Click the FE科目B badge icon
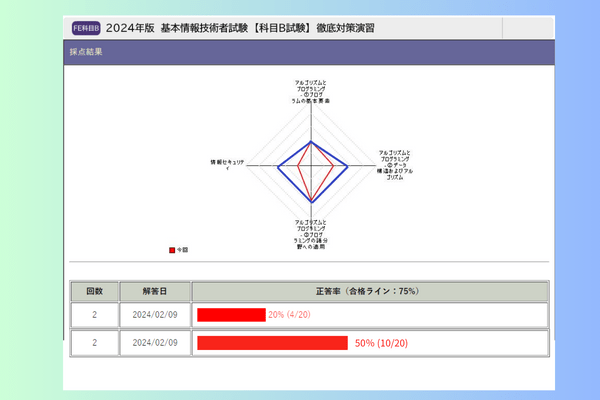Image resolution: width=600 pixels, height=400 pixels. [87, 27]
